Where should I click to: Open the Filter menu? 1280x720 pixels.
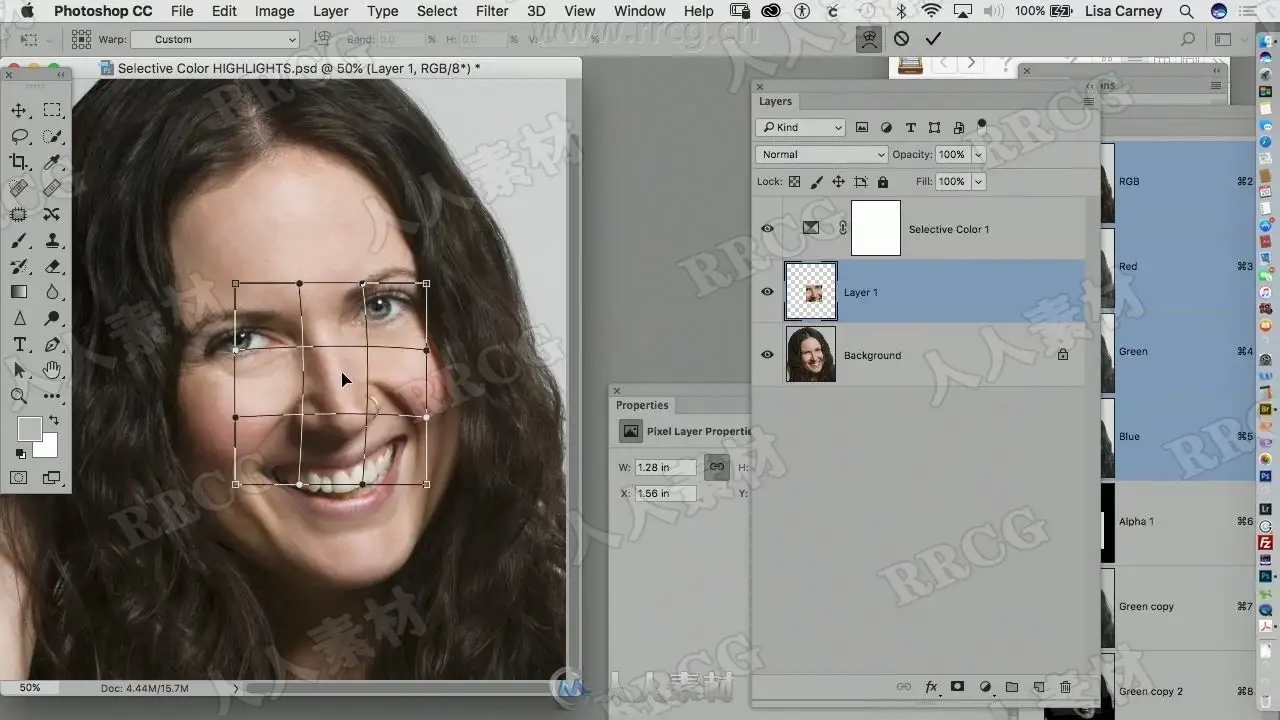[491, 11]
